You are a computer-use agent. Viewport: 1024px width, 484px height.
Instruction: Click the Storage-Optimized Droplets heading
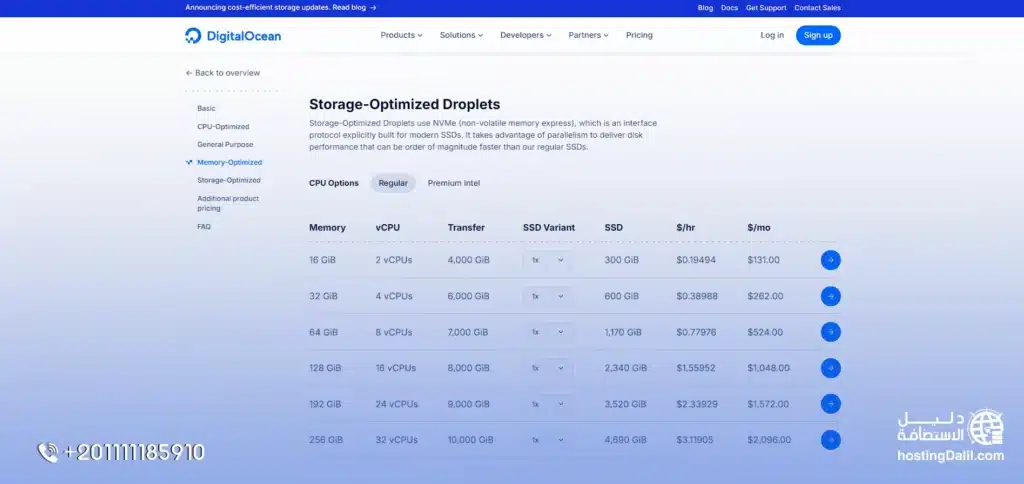pos(404,105)
